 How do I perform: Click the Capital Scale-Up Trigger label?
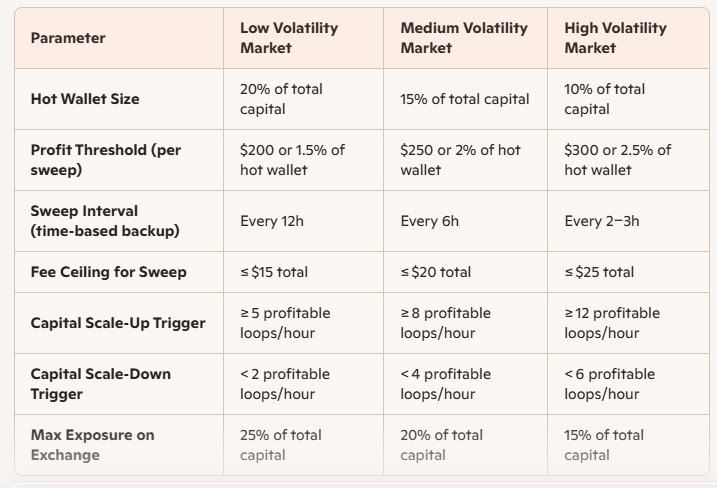(x=118, y=323)
